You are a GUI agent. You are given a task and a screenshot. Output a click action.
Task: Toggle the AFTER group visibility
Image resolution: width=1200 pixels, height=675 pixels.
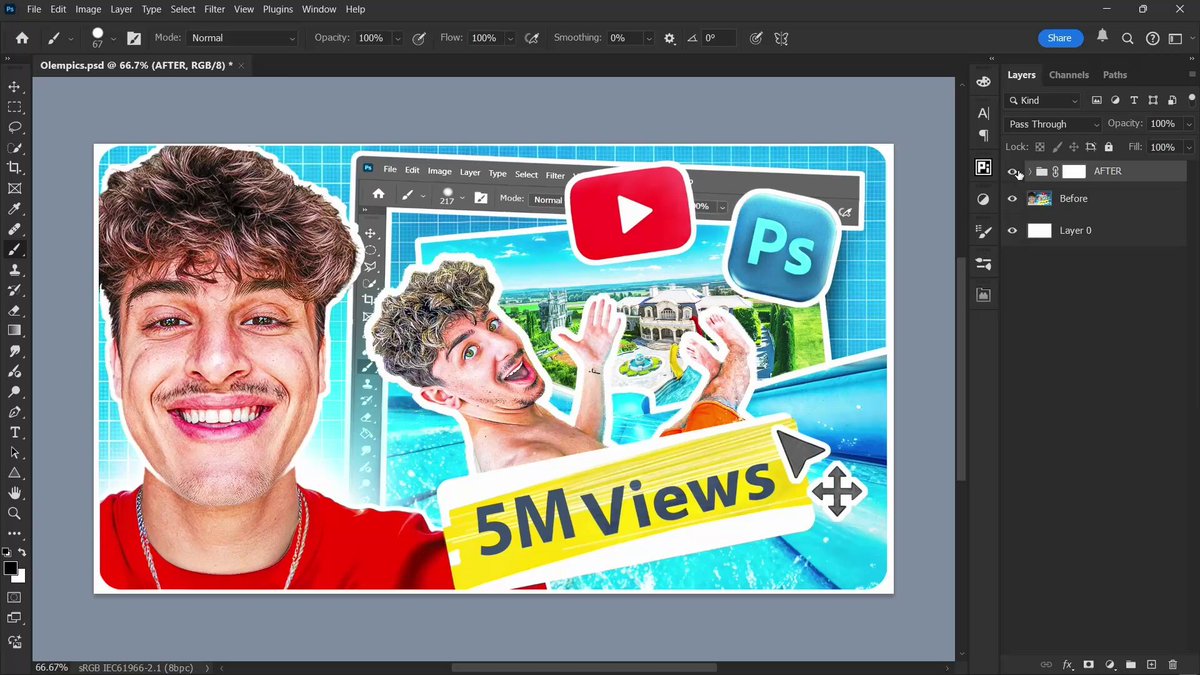pyautogui.click(x=1012, y=172)
